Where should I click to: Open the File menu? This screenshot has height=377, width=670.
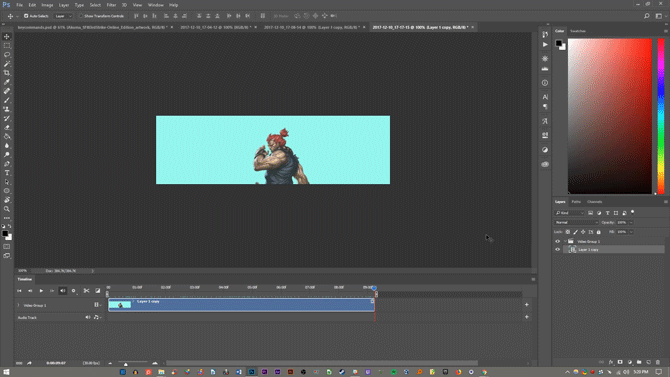pyautogui.click(x=19, y=5)
